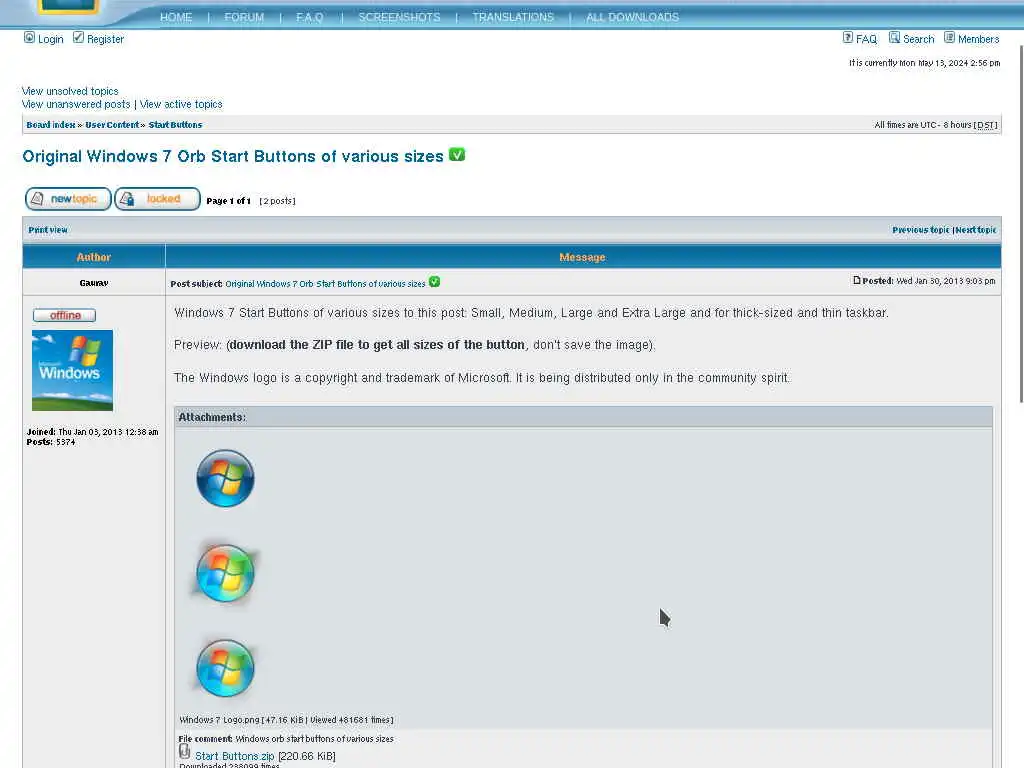This screenshot has height=768, width=1024.
Task: Click the Search magnifier icon
Action: pyautogui.click(x=895, y=37)
